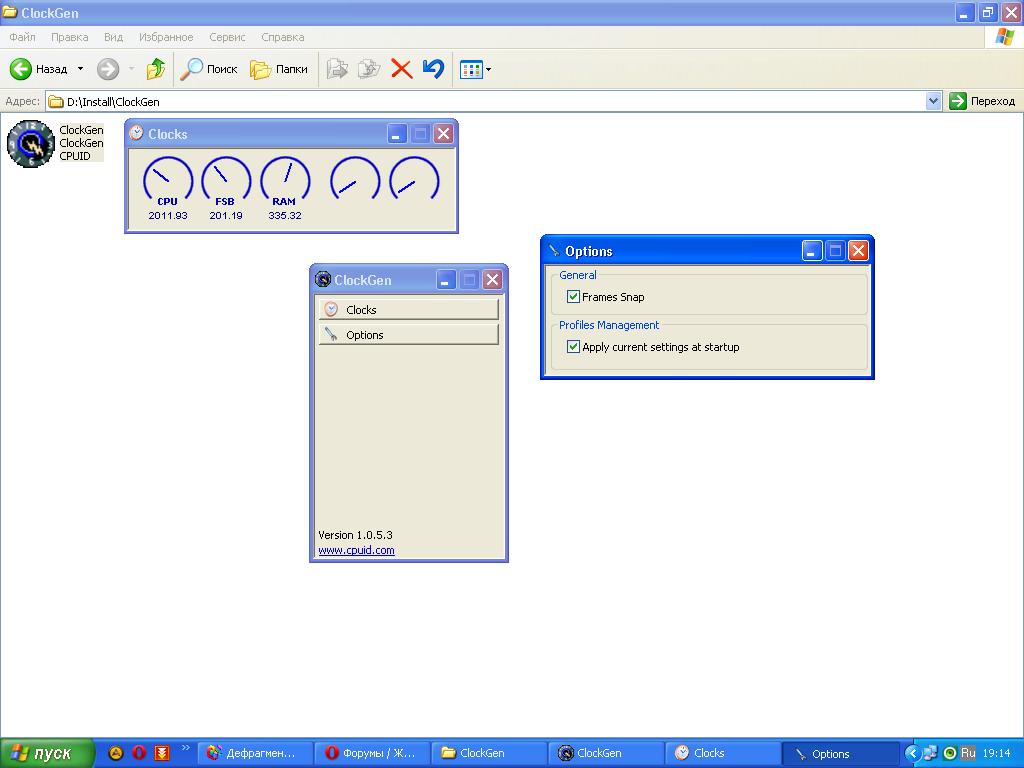Click the RAM gauge in Clocks window
This screenshot has height=768, width=1024.
coord(285,181)
